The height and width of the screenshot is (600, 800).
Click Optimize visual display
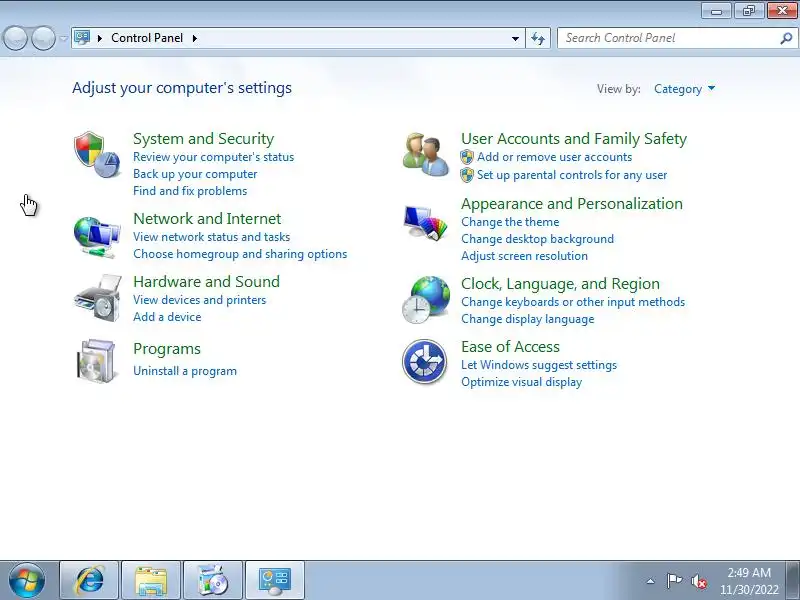click(x=521, y=382)
